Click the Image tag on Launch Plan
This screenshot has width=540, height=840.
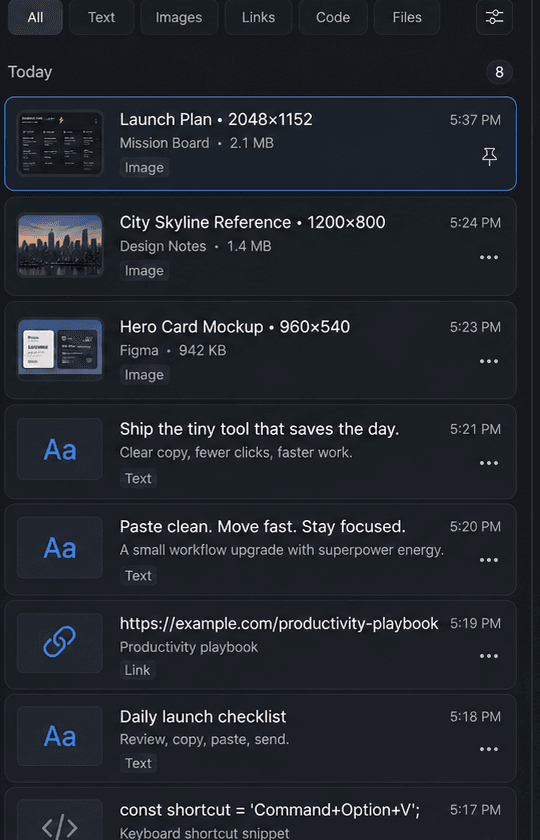(x=144, y=168)
